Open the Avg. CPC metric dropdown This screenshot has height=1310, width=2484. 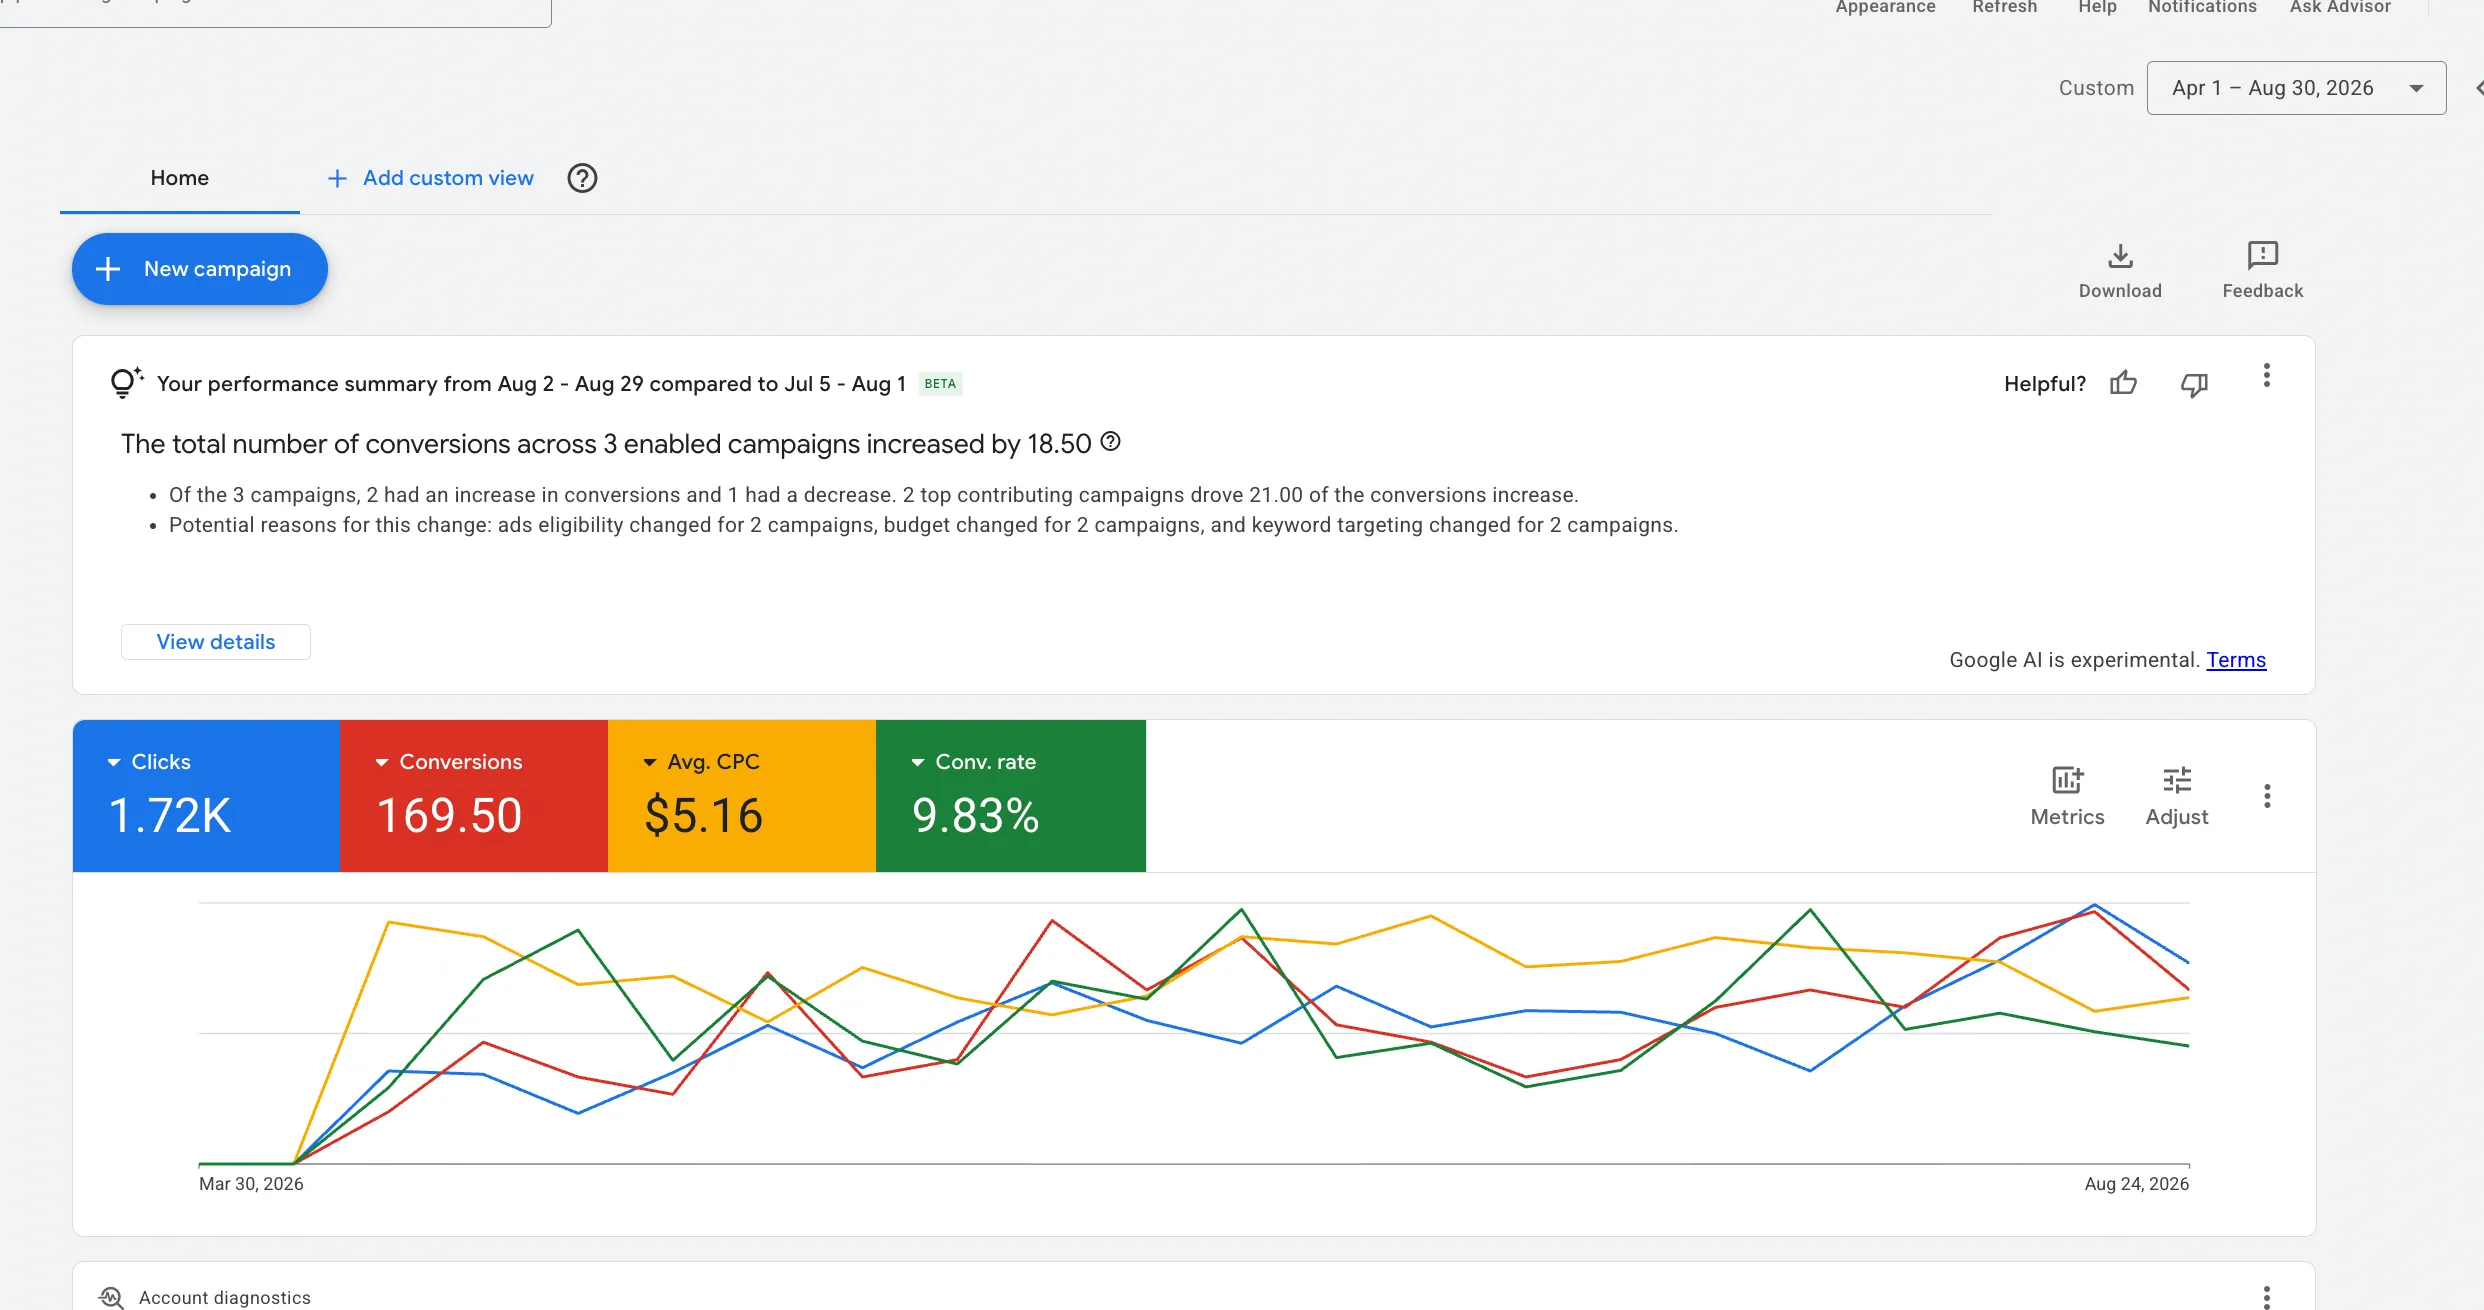point(649,762)
